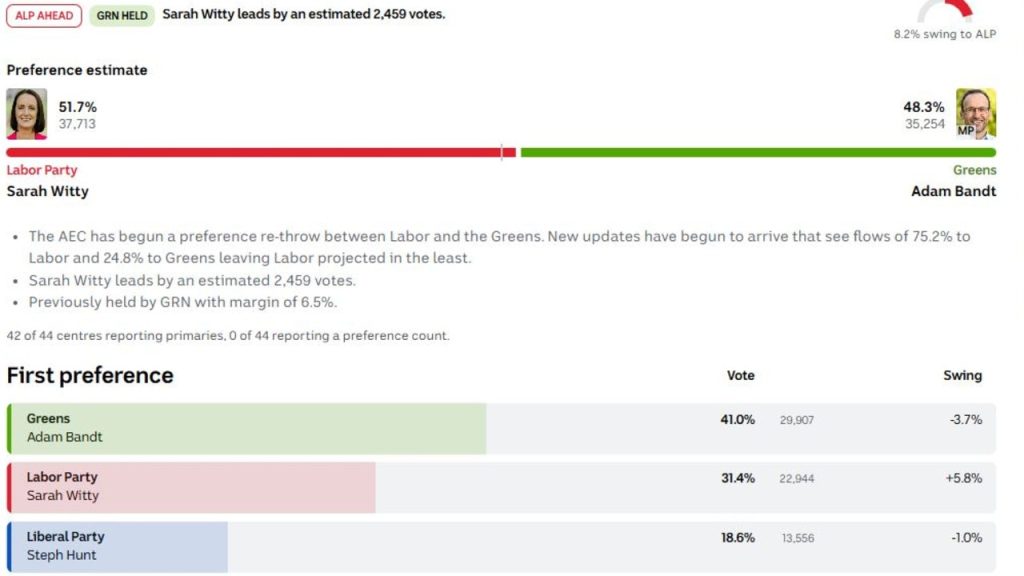Click the Swing column header
This screenshot has width=1024, height=576.
[x=962, y=375]
